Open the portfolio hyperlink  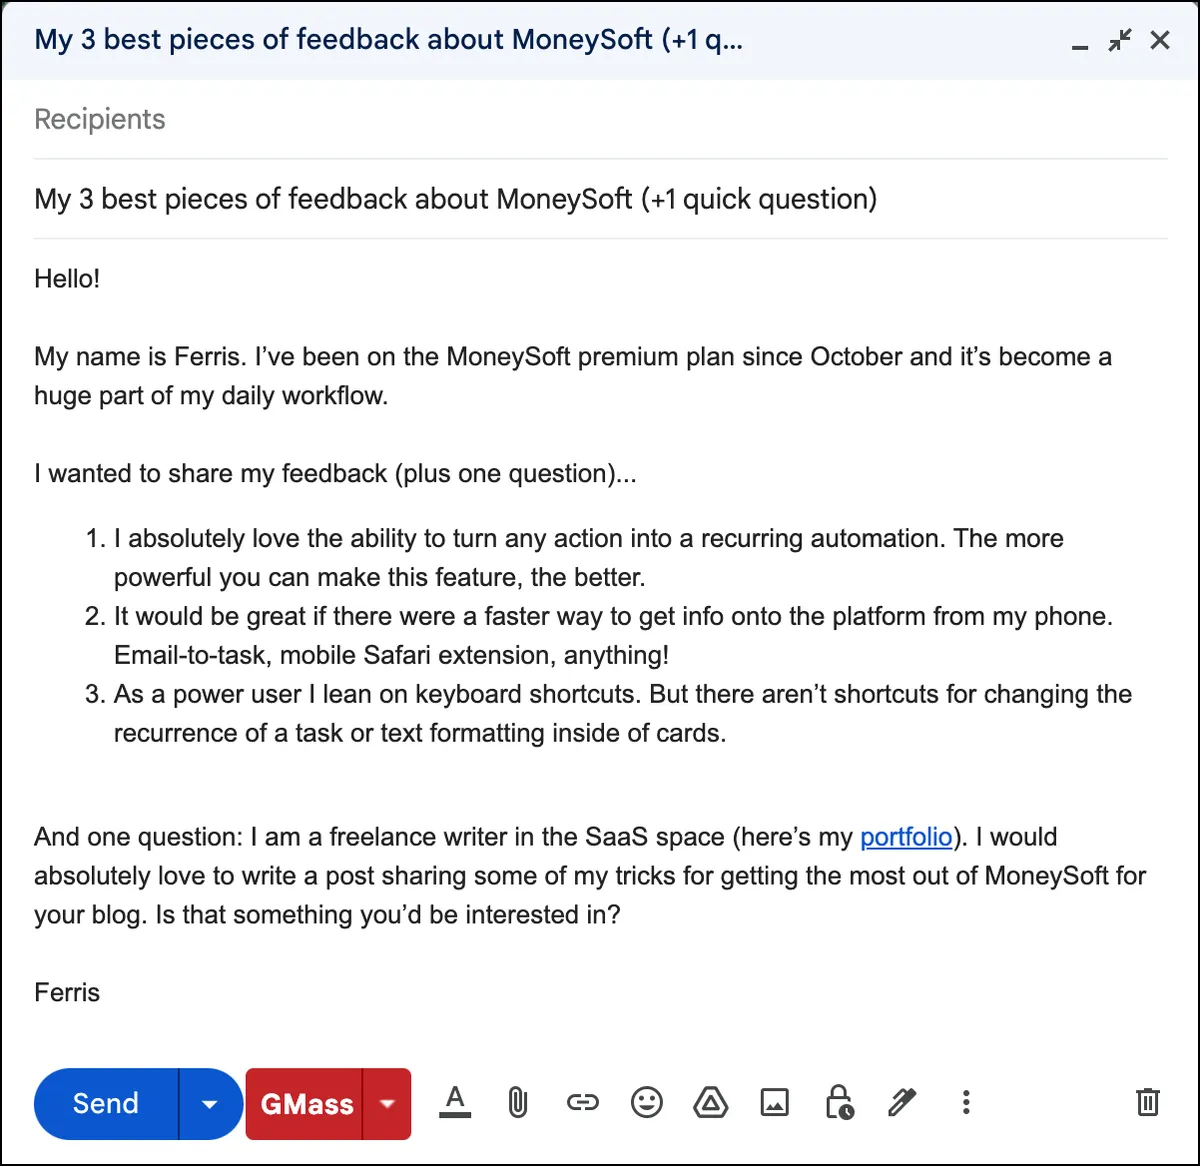(x=906, y=837)
